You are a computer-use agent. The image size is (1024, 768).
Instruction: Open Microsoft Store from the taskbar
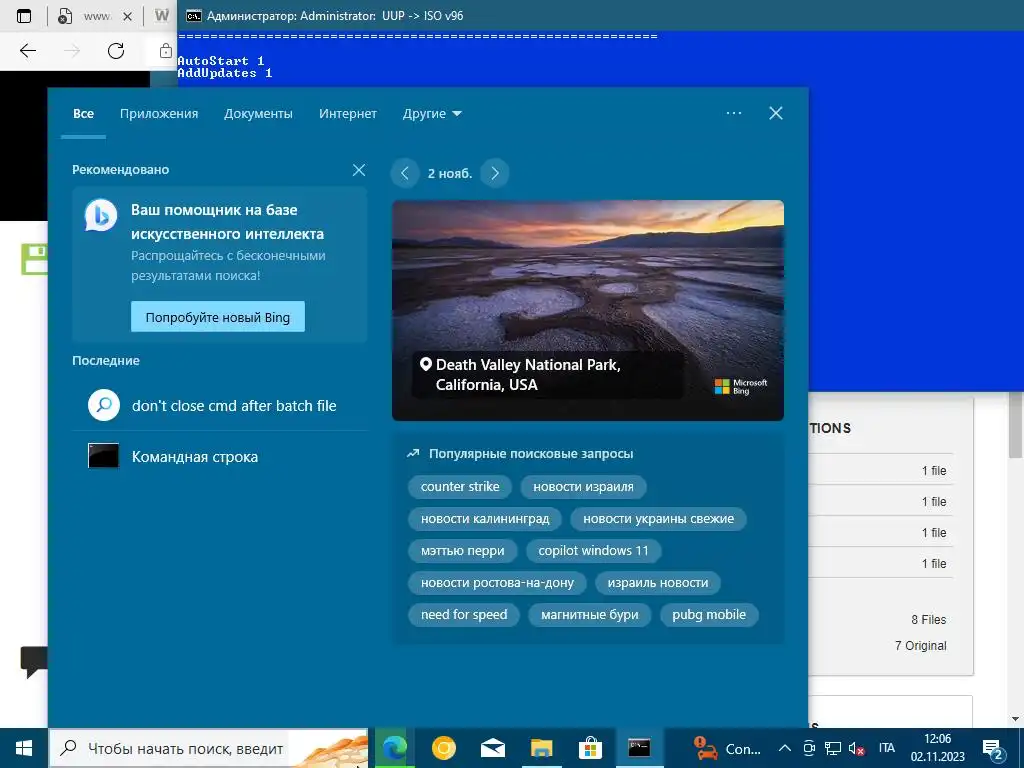point(590,748)
